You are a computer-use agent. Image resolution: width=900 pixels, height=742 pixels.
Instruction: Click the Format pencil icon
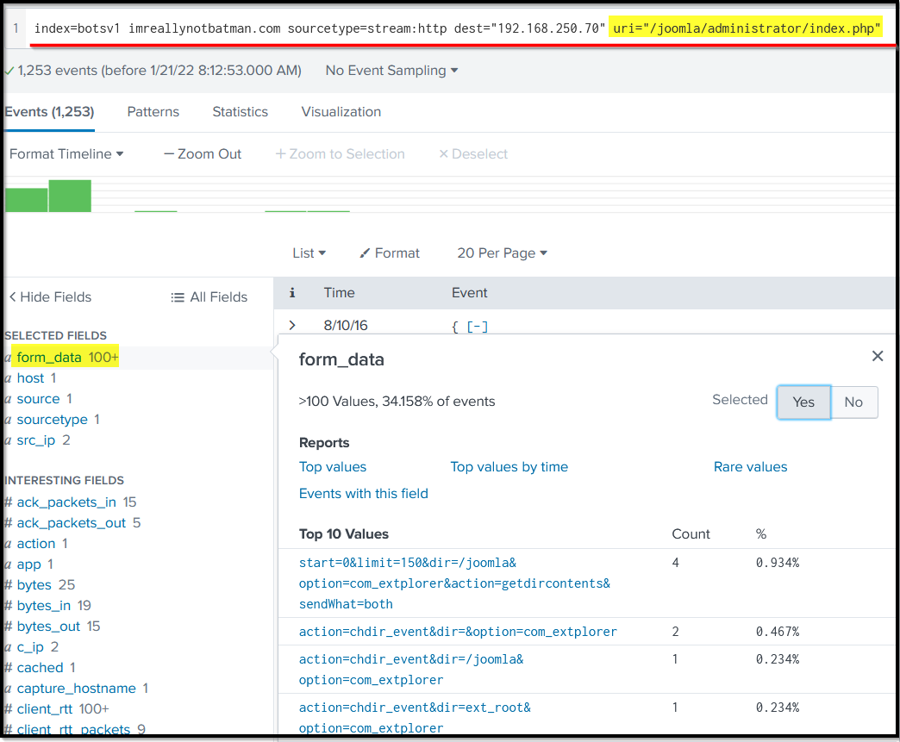pyautogui.click(x=365, y=254)
